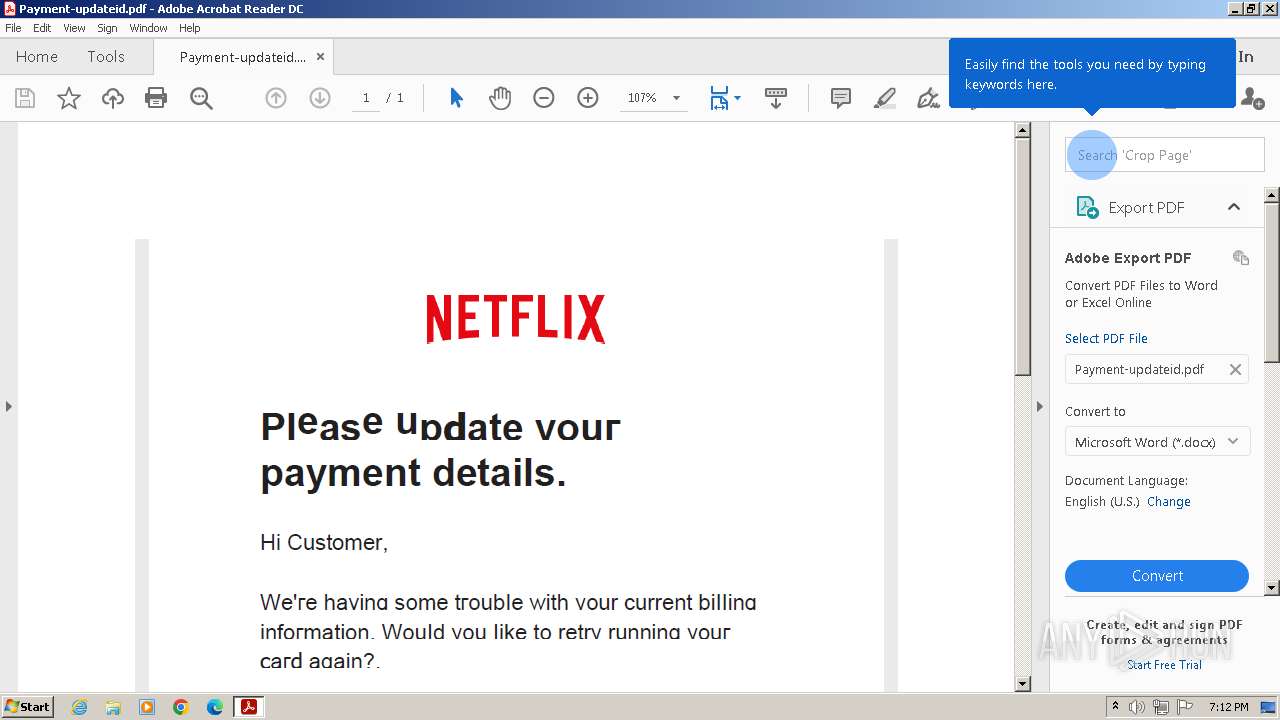
Task: Click the Search tools input field
Action: [x=1165, y=155]
